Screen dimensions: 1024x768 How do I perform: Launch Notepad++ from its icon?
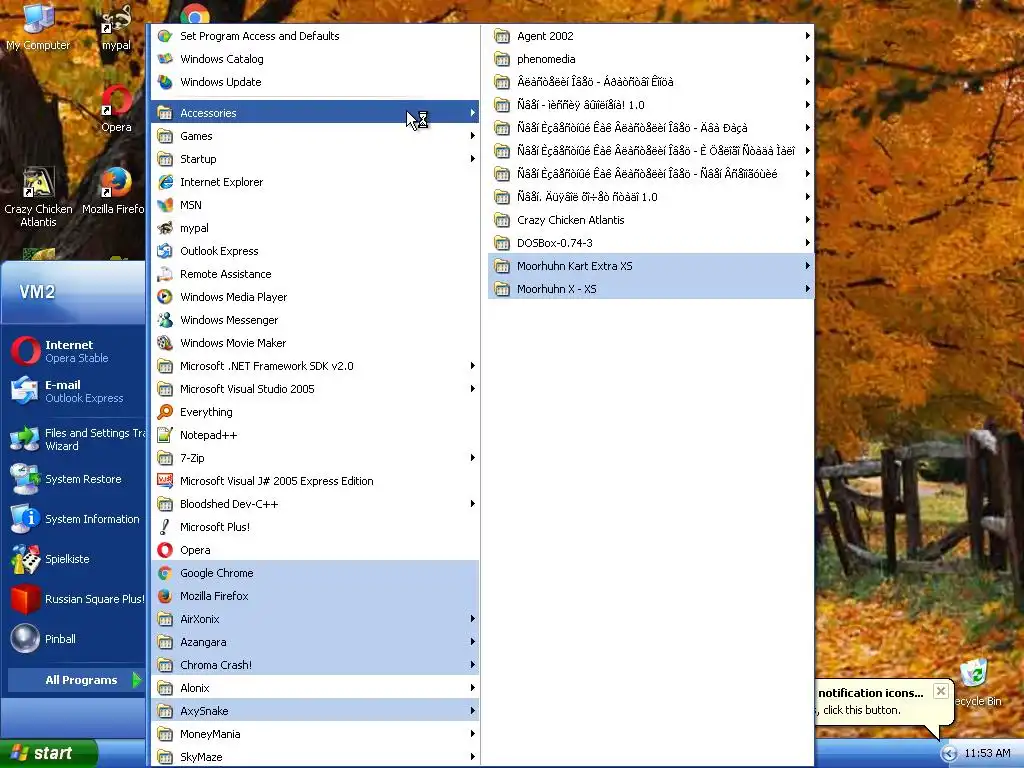165,435
